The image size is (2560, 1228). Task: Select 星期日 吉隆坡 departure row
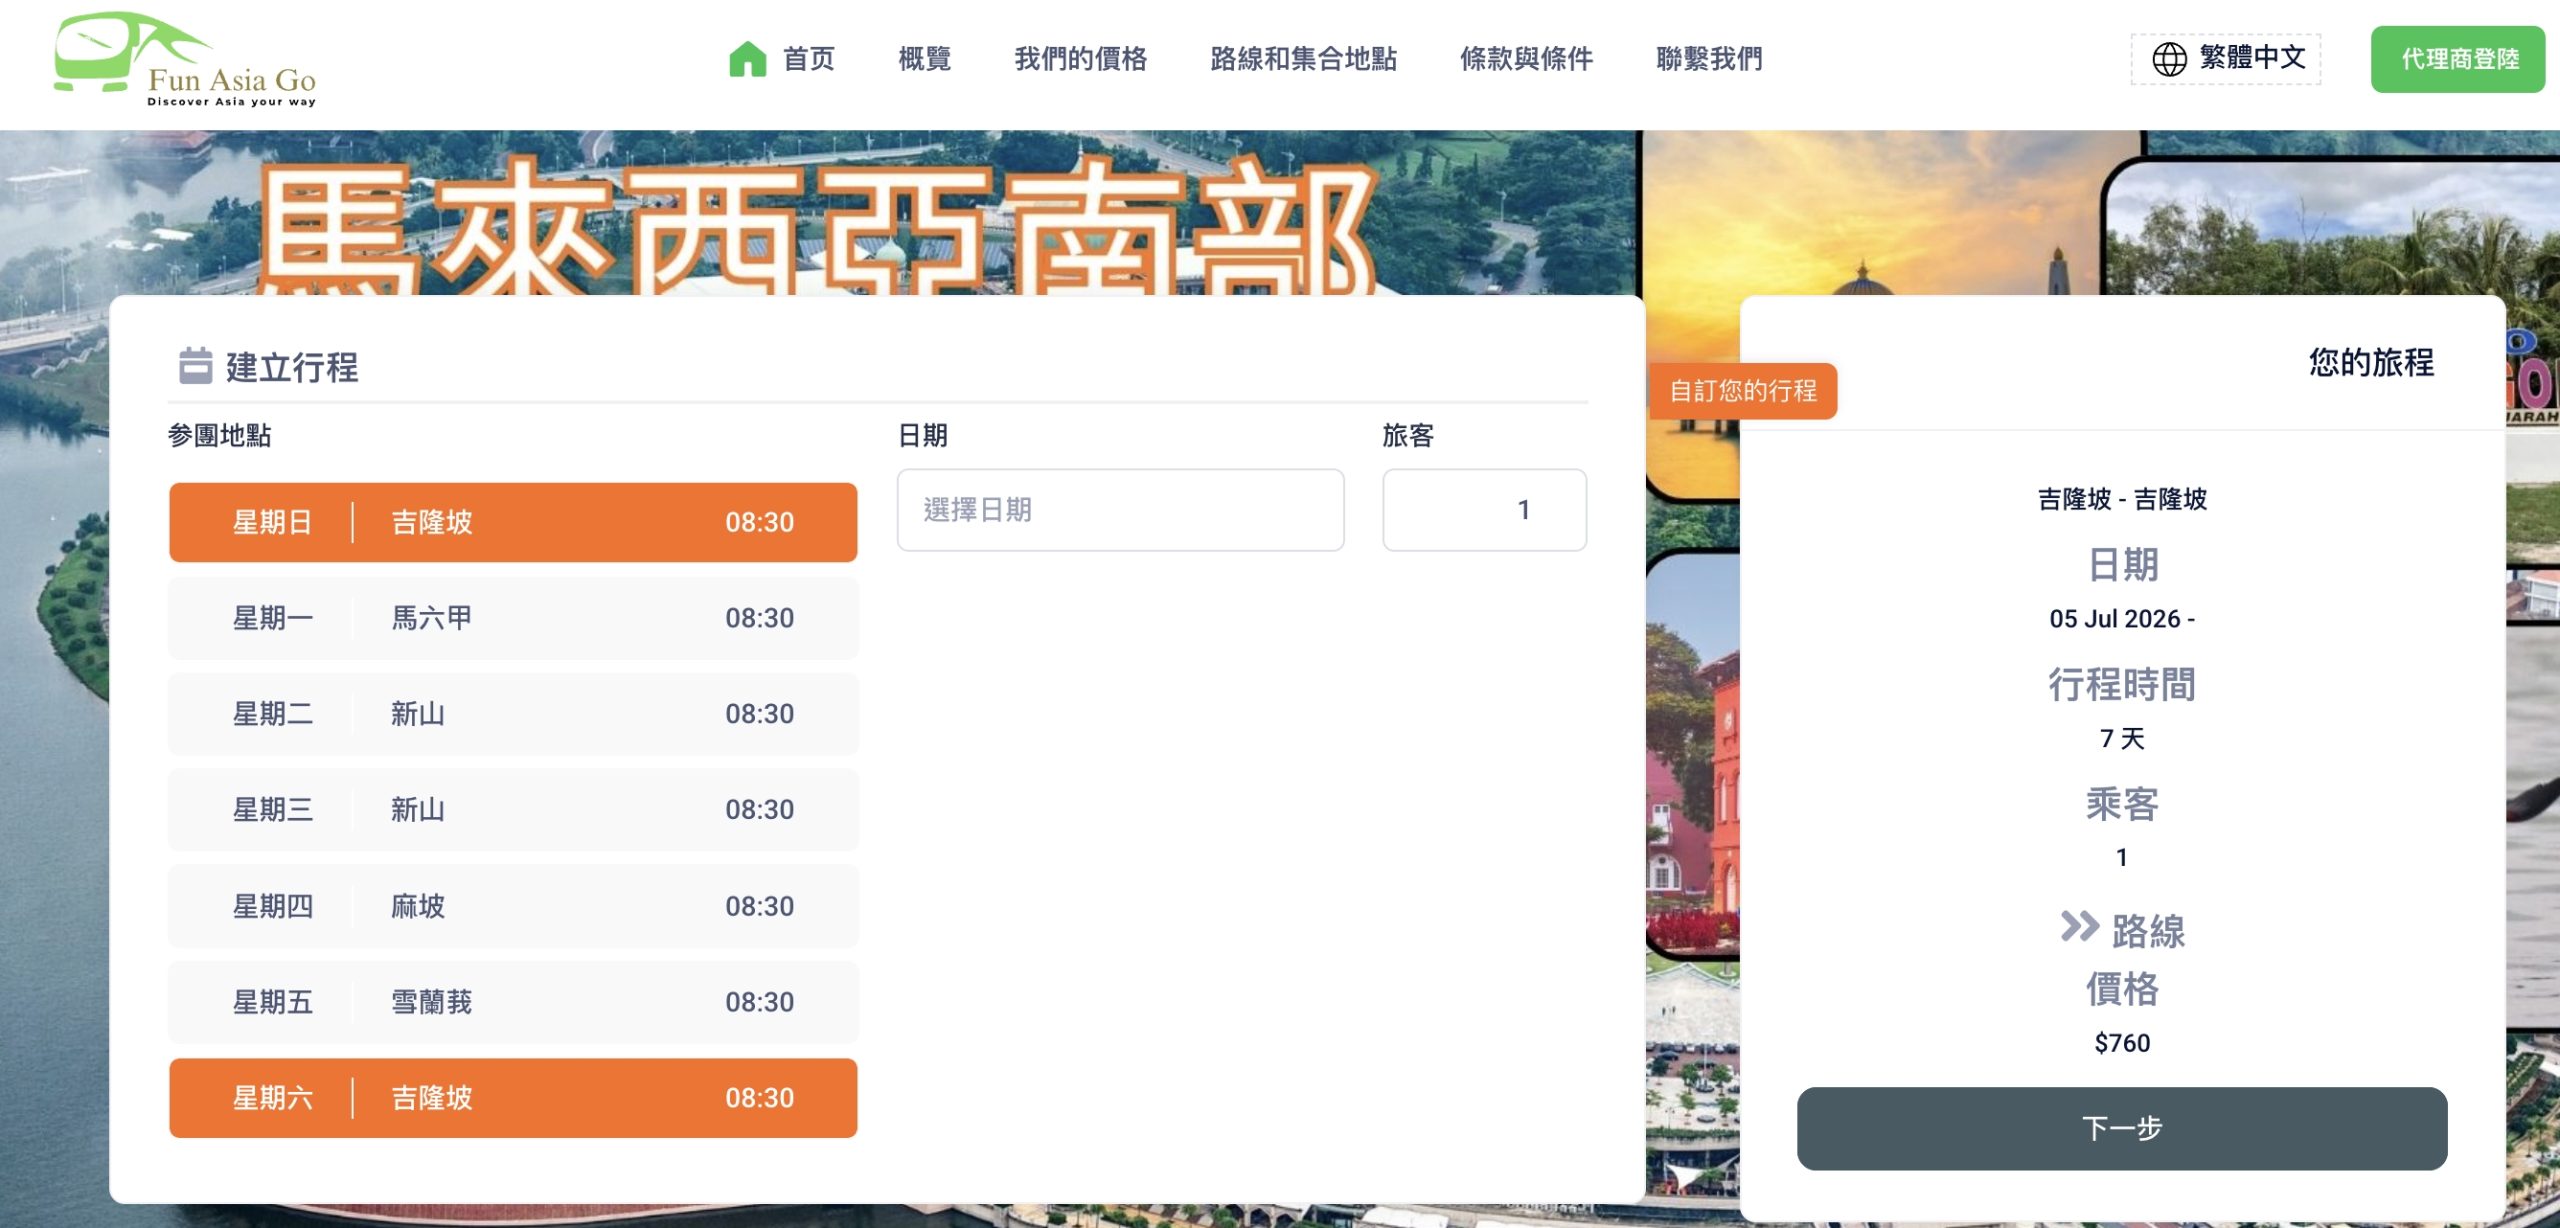(x=513, y=522)
